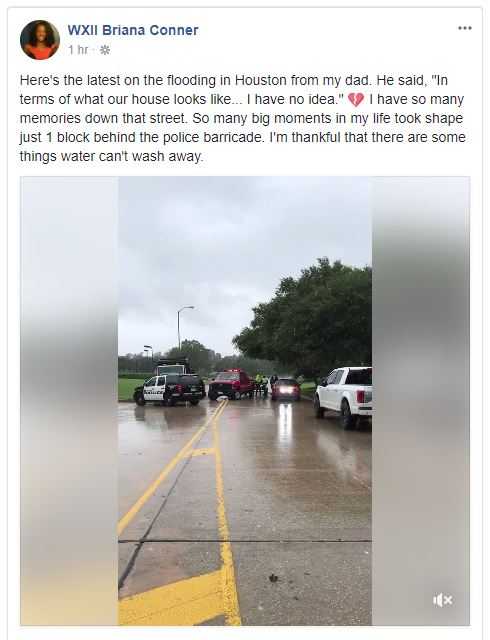This screenshot has width=490, height=640.
Task: Click the red truck at the barricade
Action: pos(232,384)
